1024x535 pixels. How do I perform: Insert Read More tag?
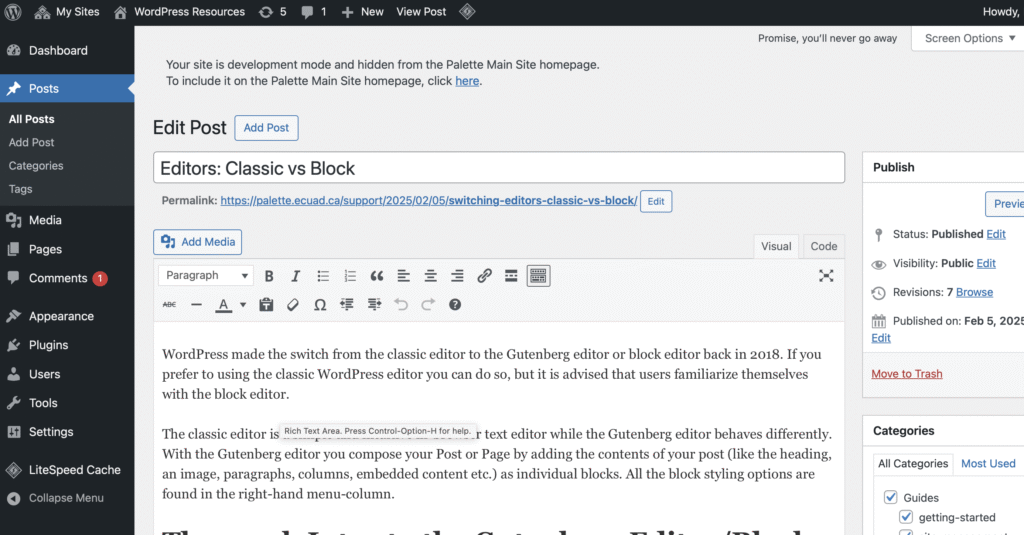coord(511,276)
